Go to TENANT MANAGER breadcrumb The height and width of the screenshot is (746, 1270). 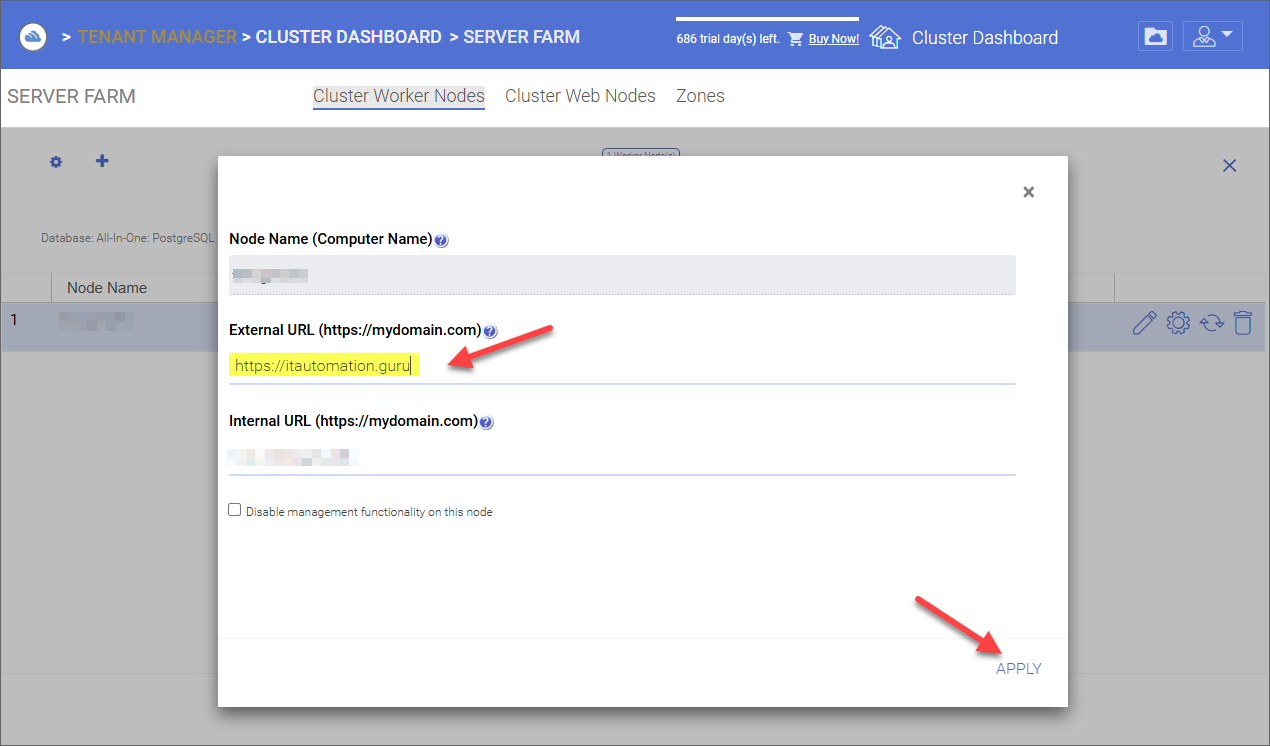tap(157, 37)
